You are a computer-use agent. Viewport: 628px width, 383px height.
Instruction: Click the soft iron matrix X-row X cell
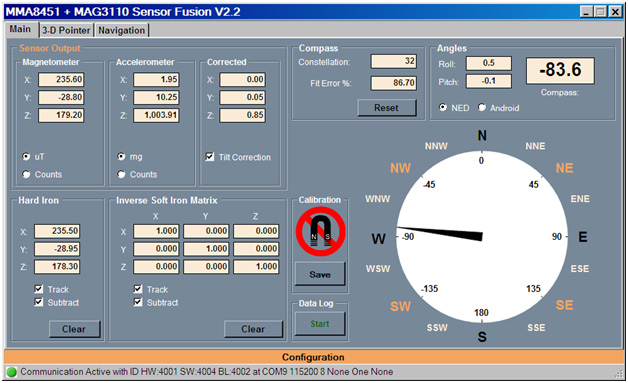click(x=156, y=231)
